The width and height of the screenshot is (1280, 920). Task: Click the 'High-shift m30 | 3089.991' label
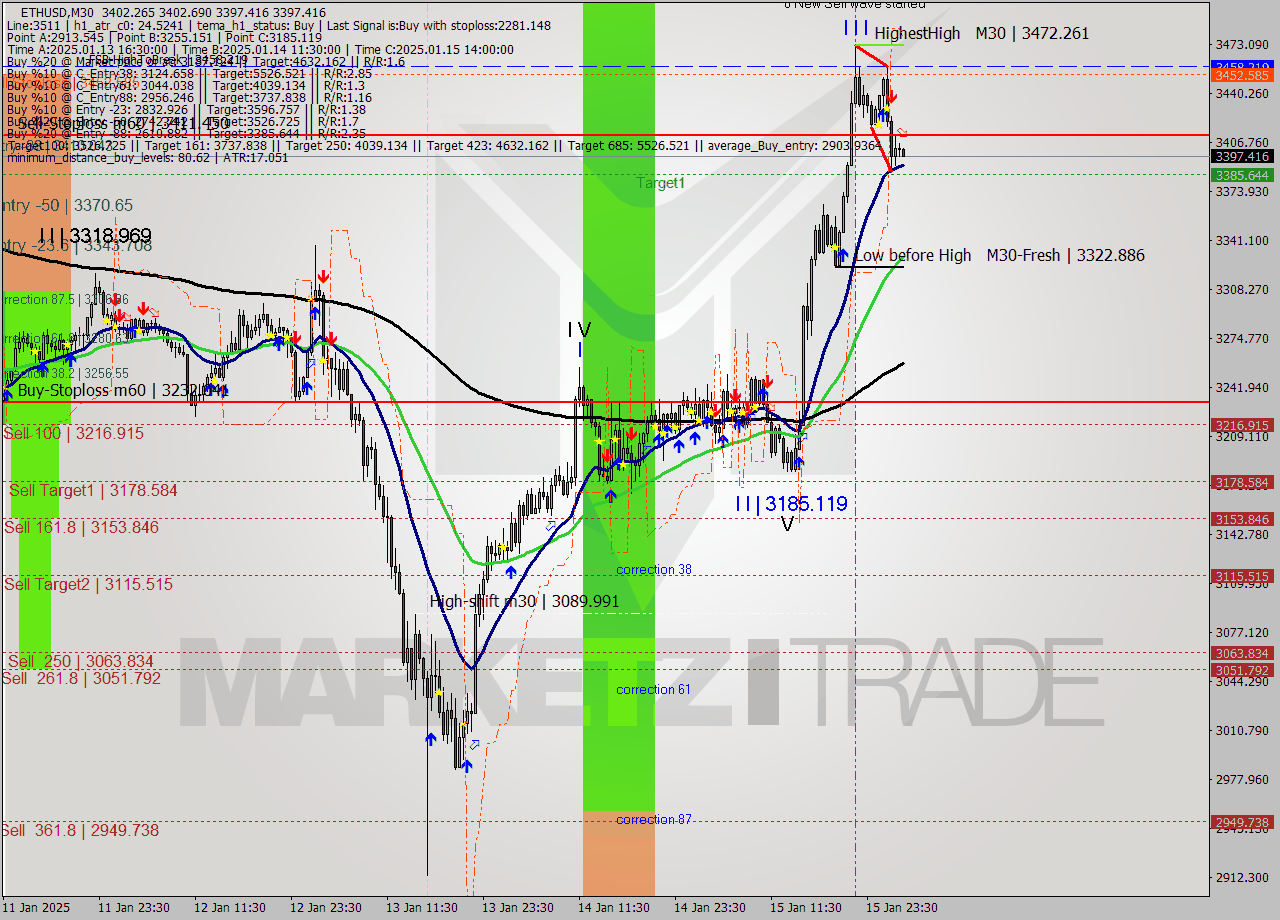pos(524,601)
